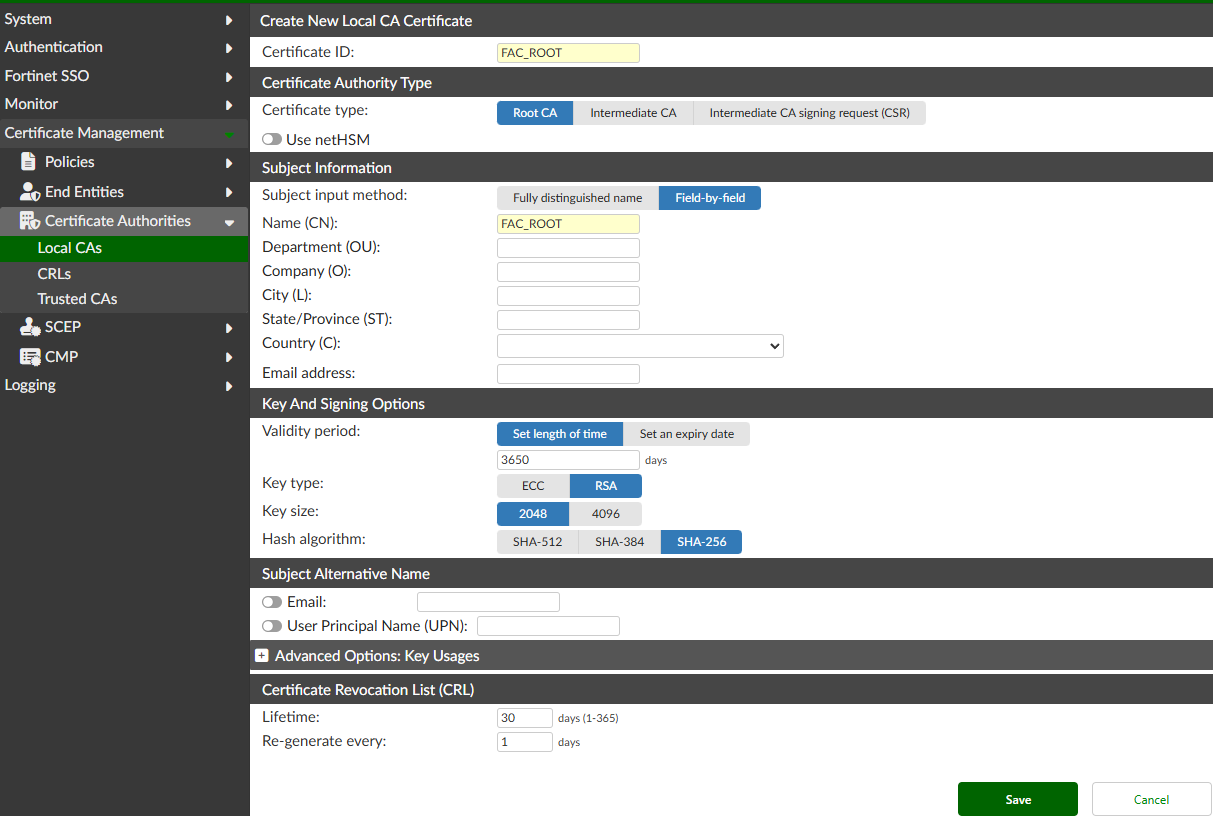This screenshot has height=816, width=1213.
Task: Select Intermediate CA certificate type
Action: pos(633,113)
